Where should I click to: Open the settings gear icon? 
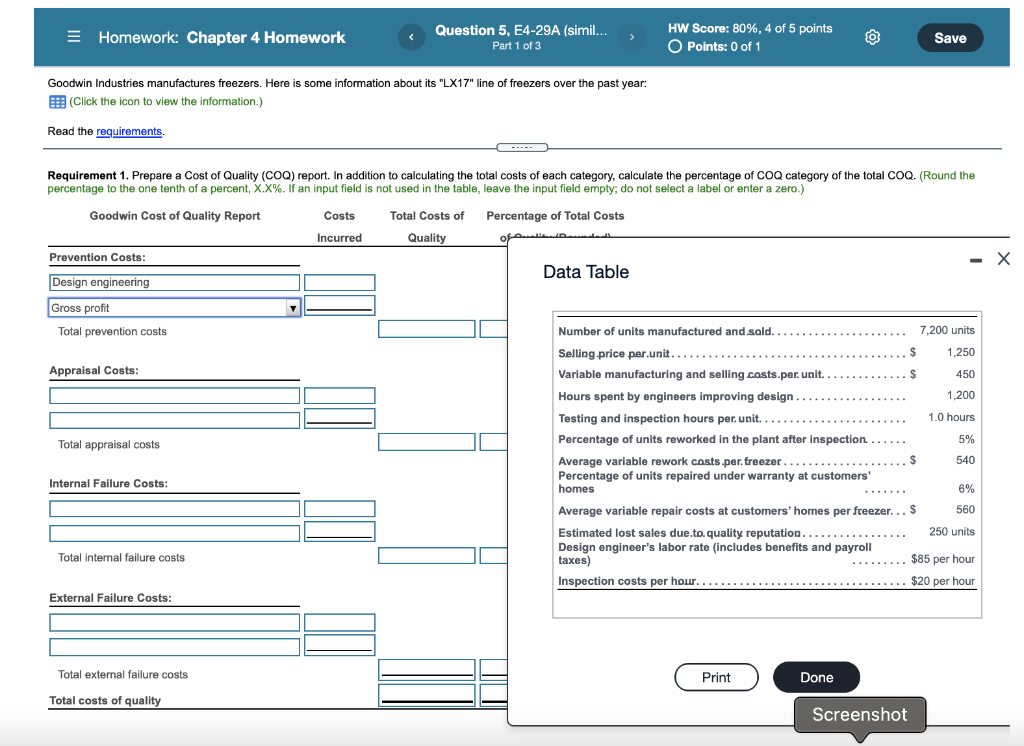872,37
